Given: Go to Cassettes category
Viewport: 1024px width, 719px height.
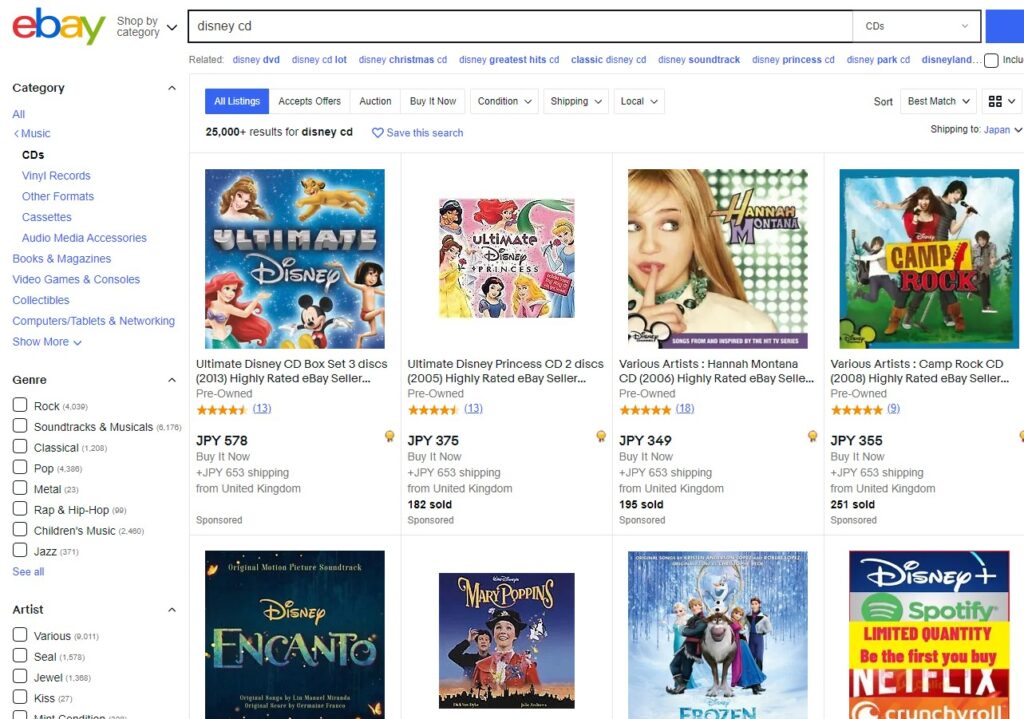Looking at the screenshot, I should [46, 217].
